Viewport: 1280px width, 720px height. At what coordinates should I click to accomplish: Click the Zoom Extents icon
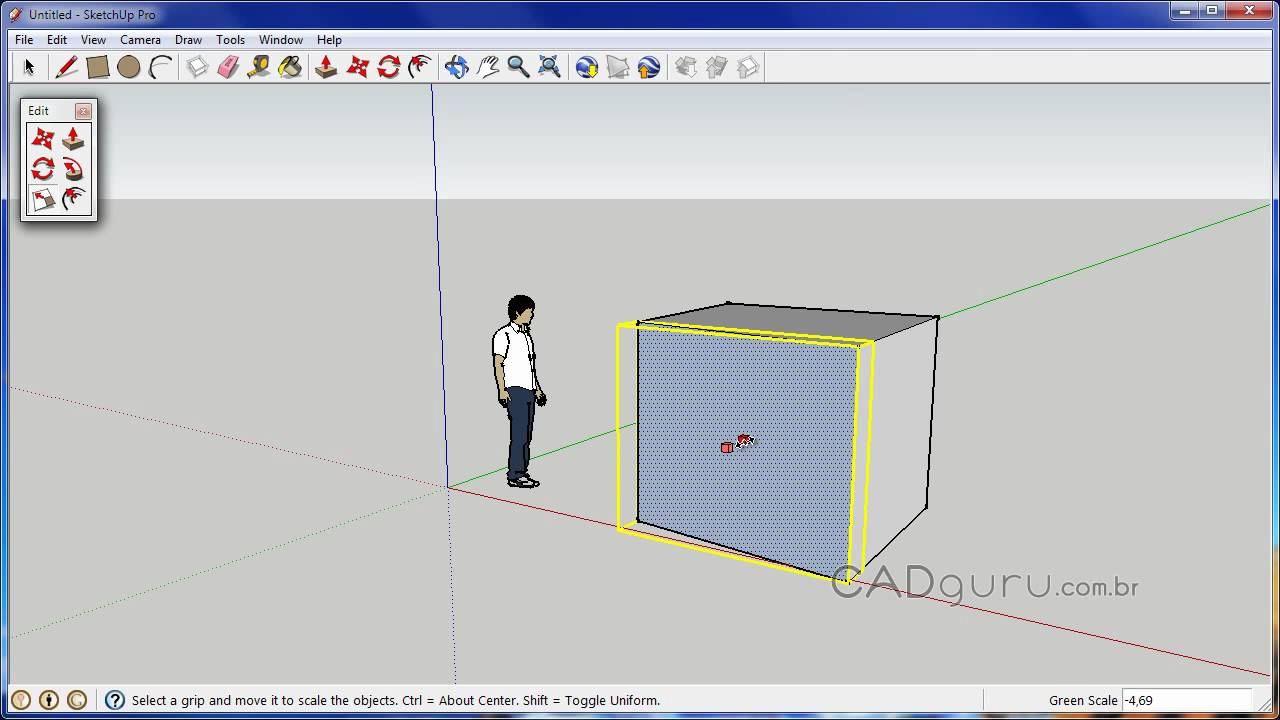(x=549, y=67)
